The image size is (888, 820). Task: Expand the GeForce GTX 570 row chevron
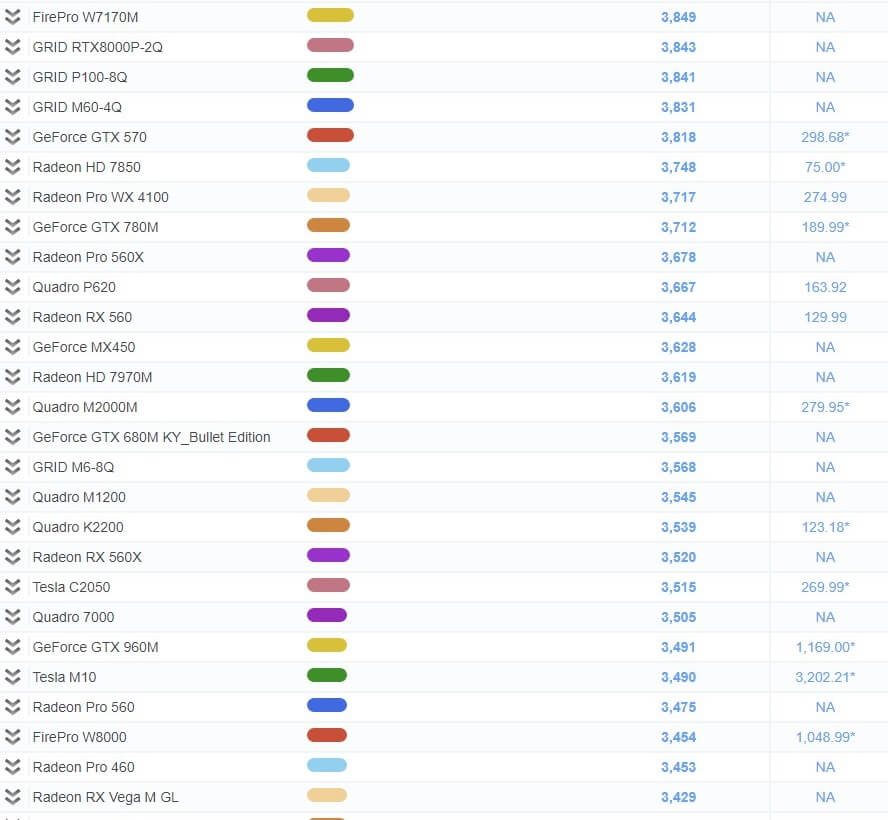tap(12, 137)
